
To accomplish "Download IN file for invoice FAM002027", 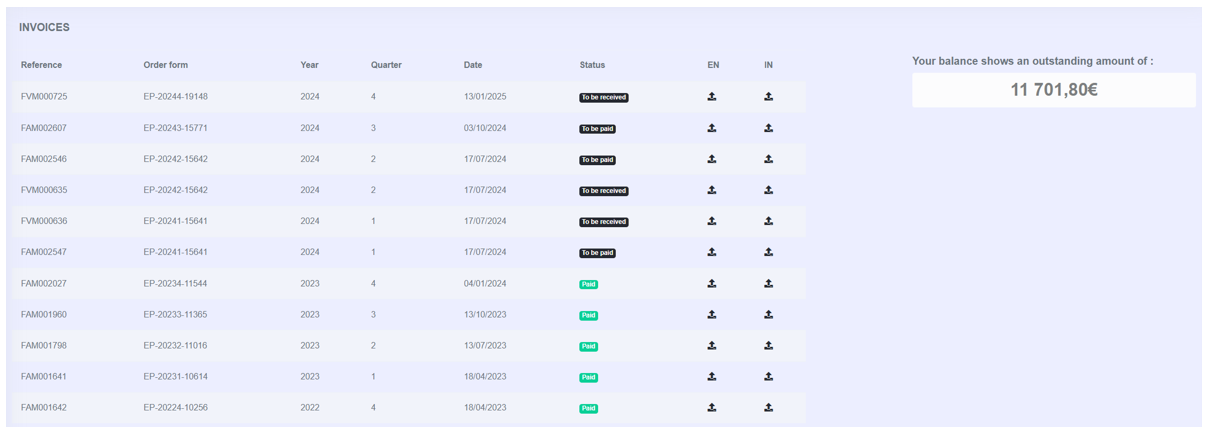I will coord(768,284).
